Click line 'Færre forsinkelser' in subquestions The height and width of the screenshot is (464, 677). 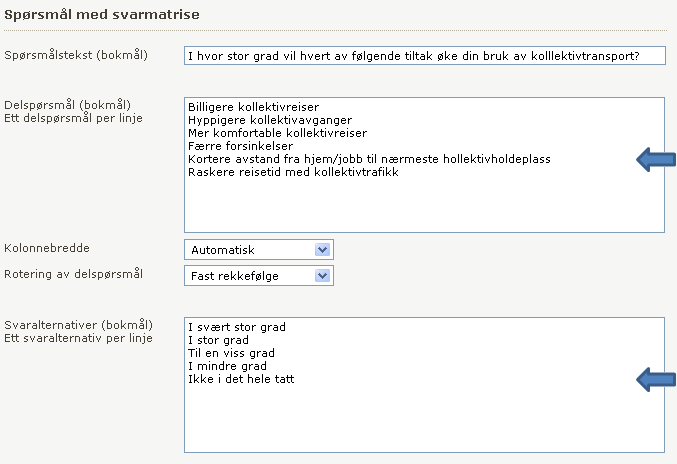240,146
